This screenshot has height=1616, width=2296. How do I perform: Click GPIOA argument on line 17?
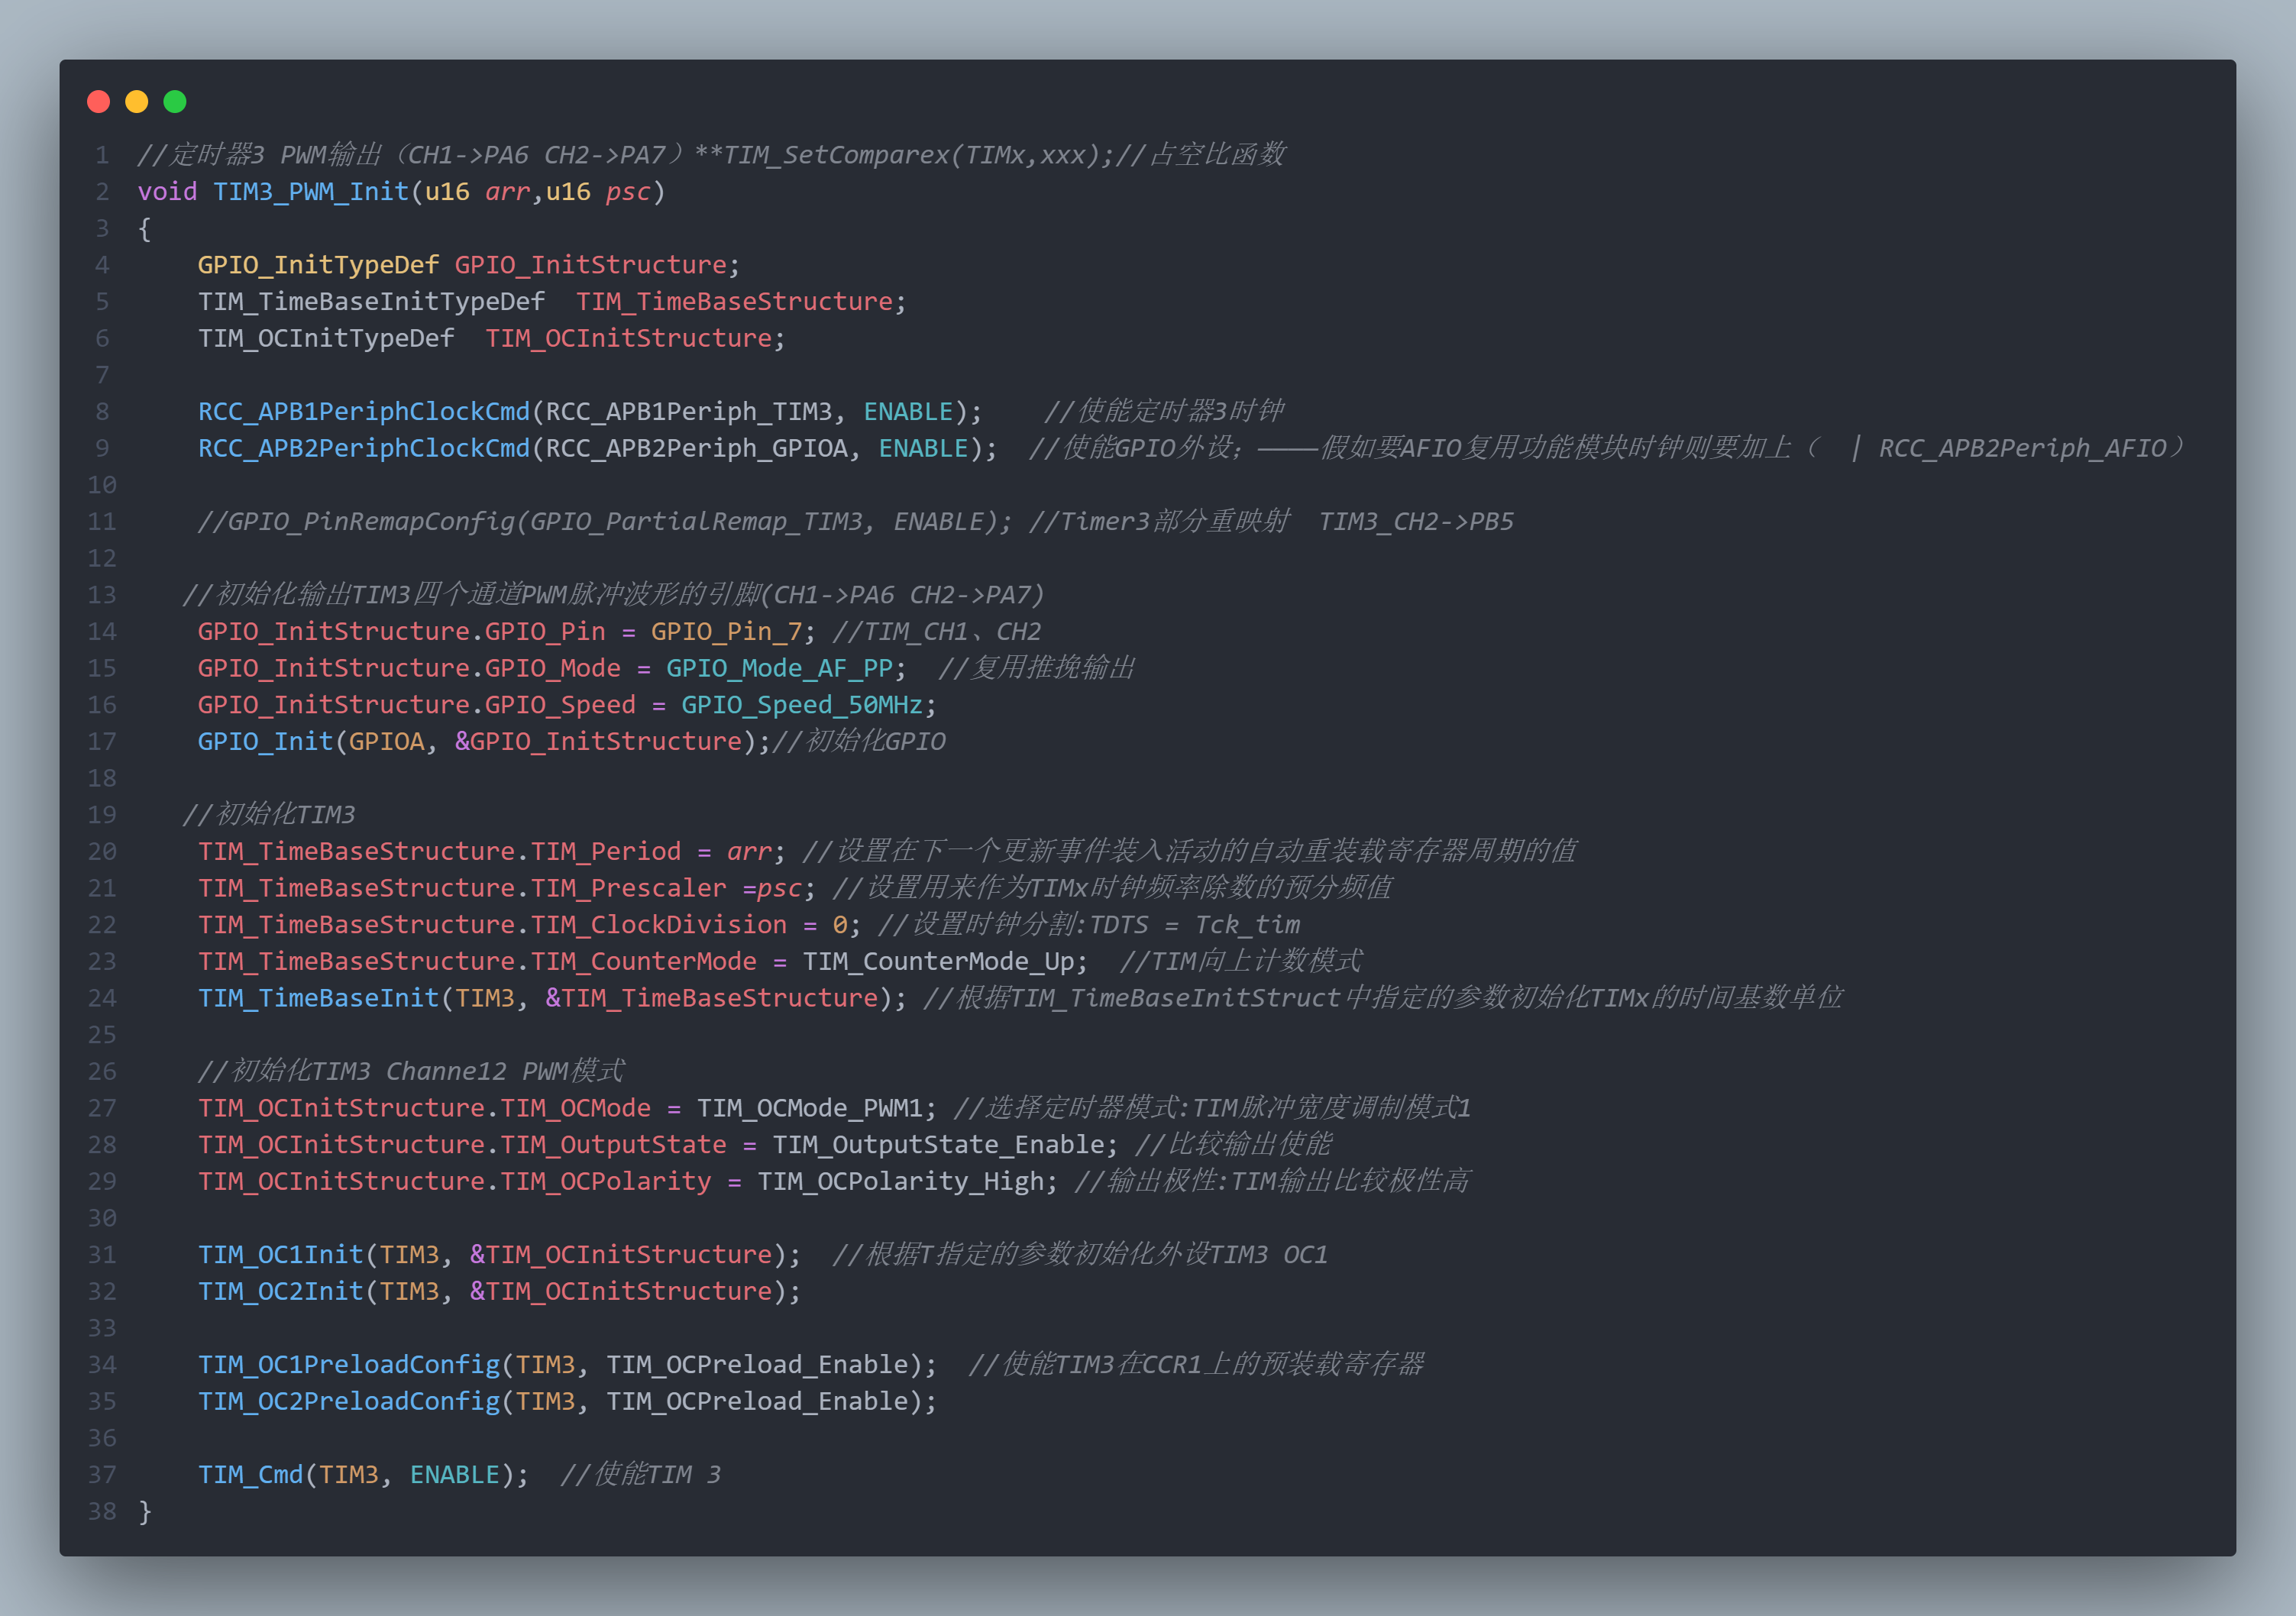[x=386, y=741]
